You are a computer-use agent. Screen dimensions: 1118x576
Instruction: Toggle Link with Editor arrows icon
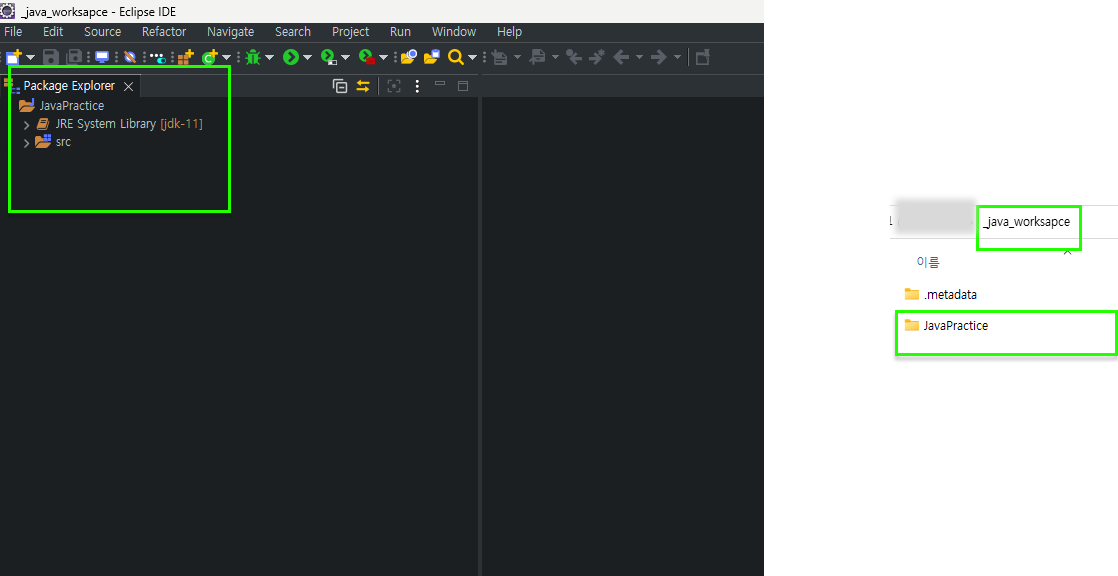(x=363, y=86)
